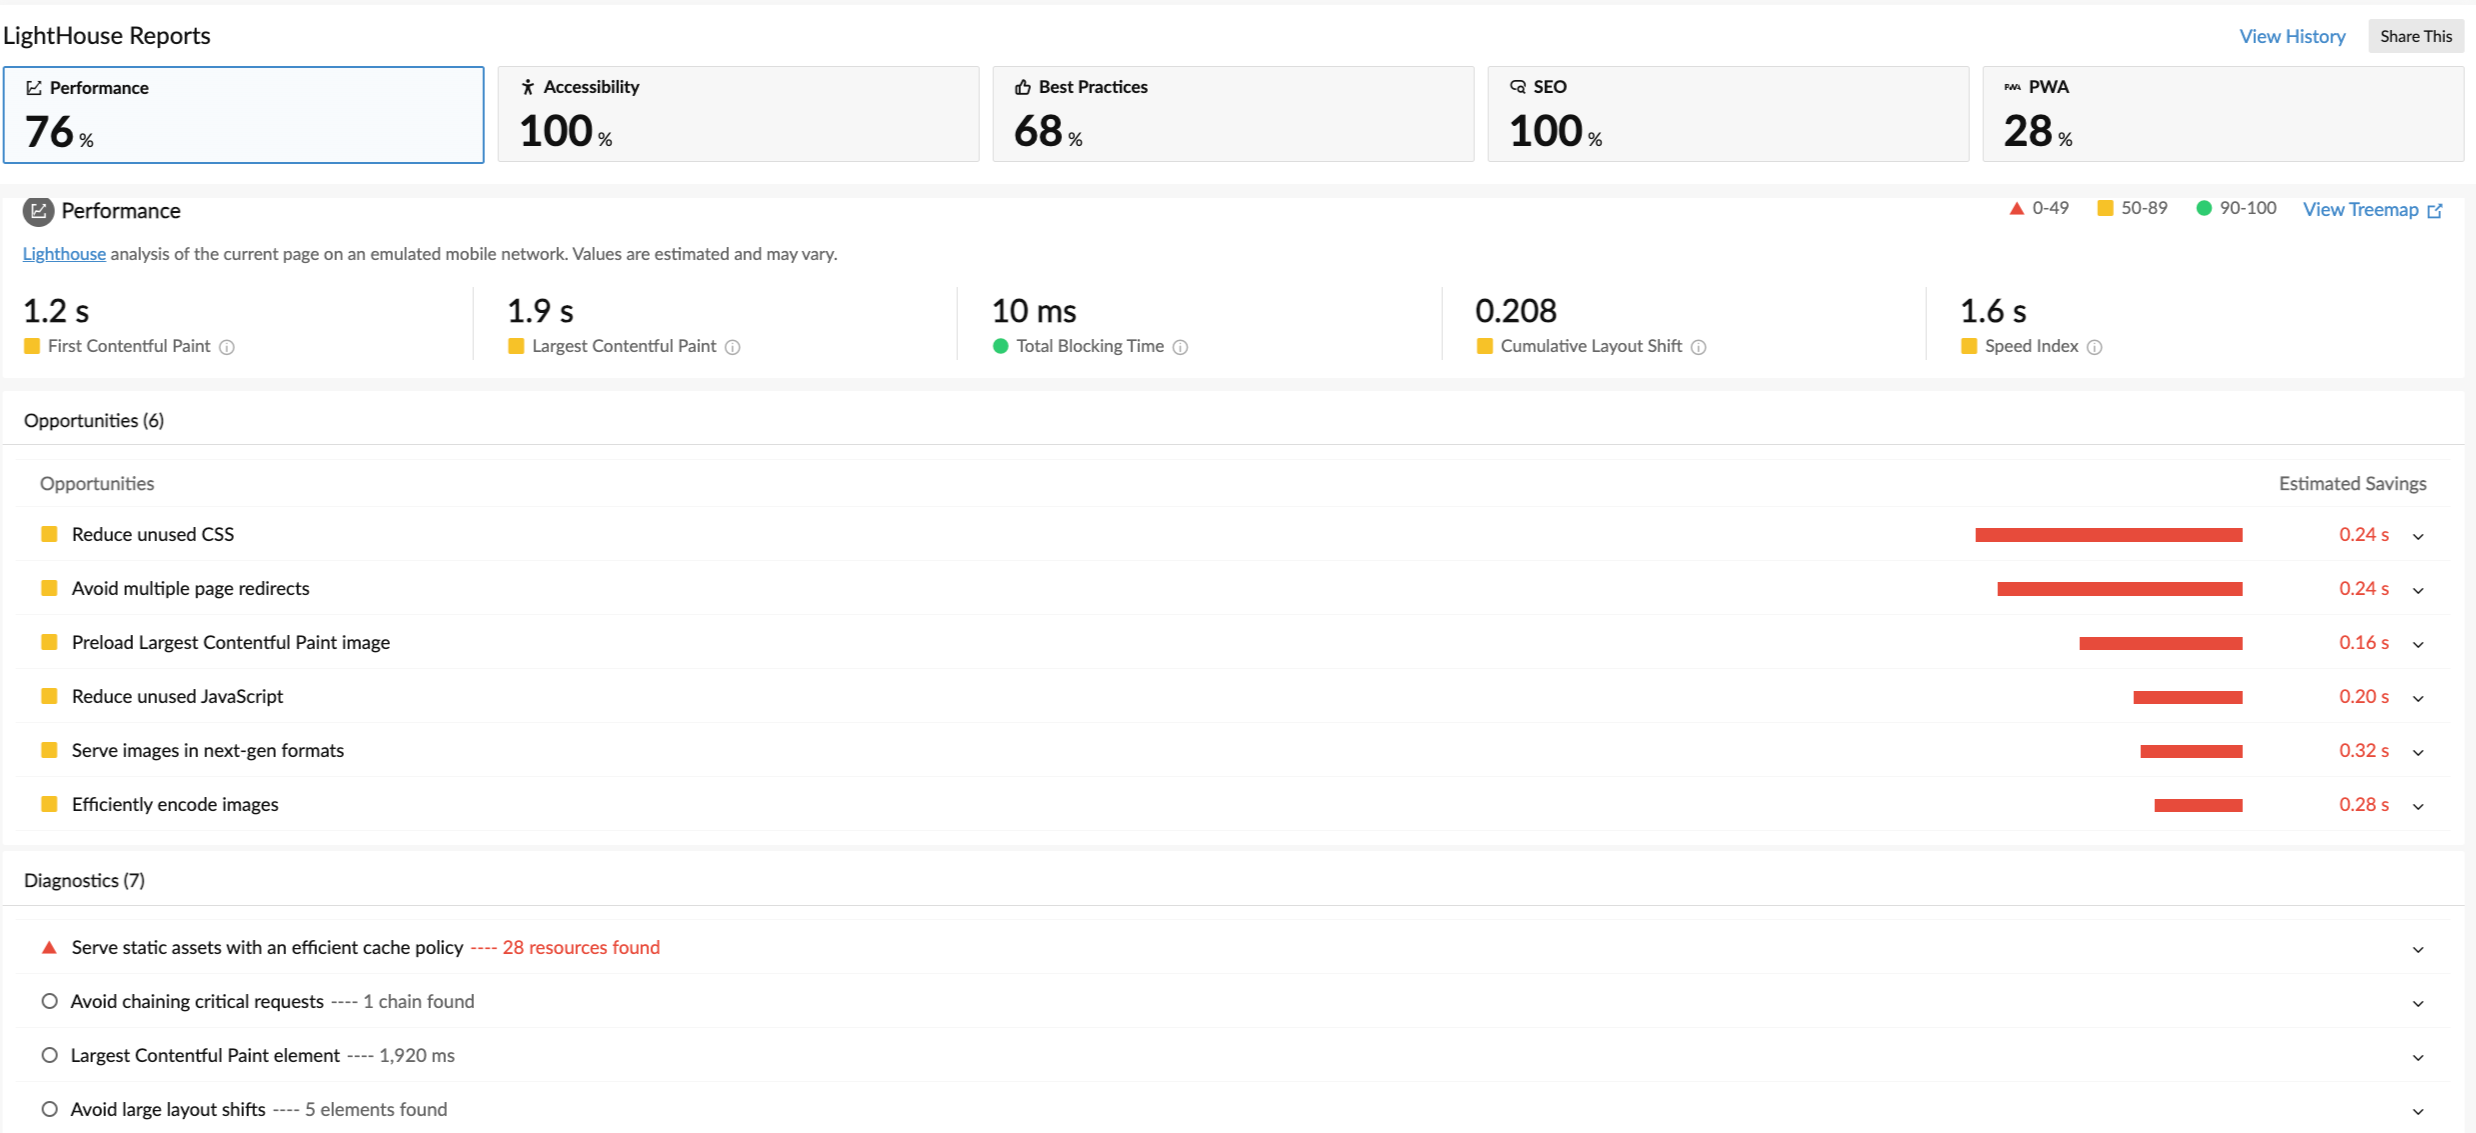This screenshot has width=2476, height=1133.
Task: Click the Largest Contentful Paint info icon
Action: point(733,347)
